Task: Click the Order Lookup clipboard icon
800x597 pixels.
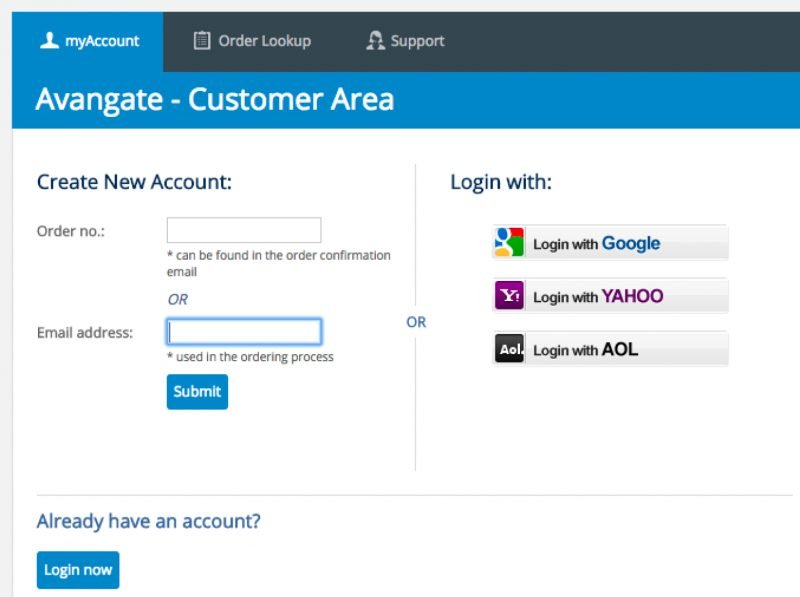Action: 202,40
